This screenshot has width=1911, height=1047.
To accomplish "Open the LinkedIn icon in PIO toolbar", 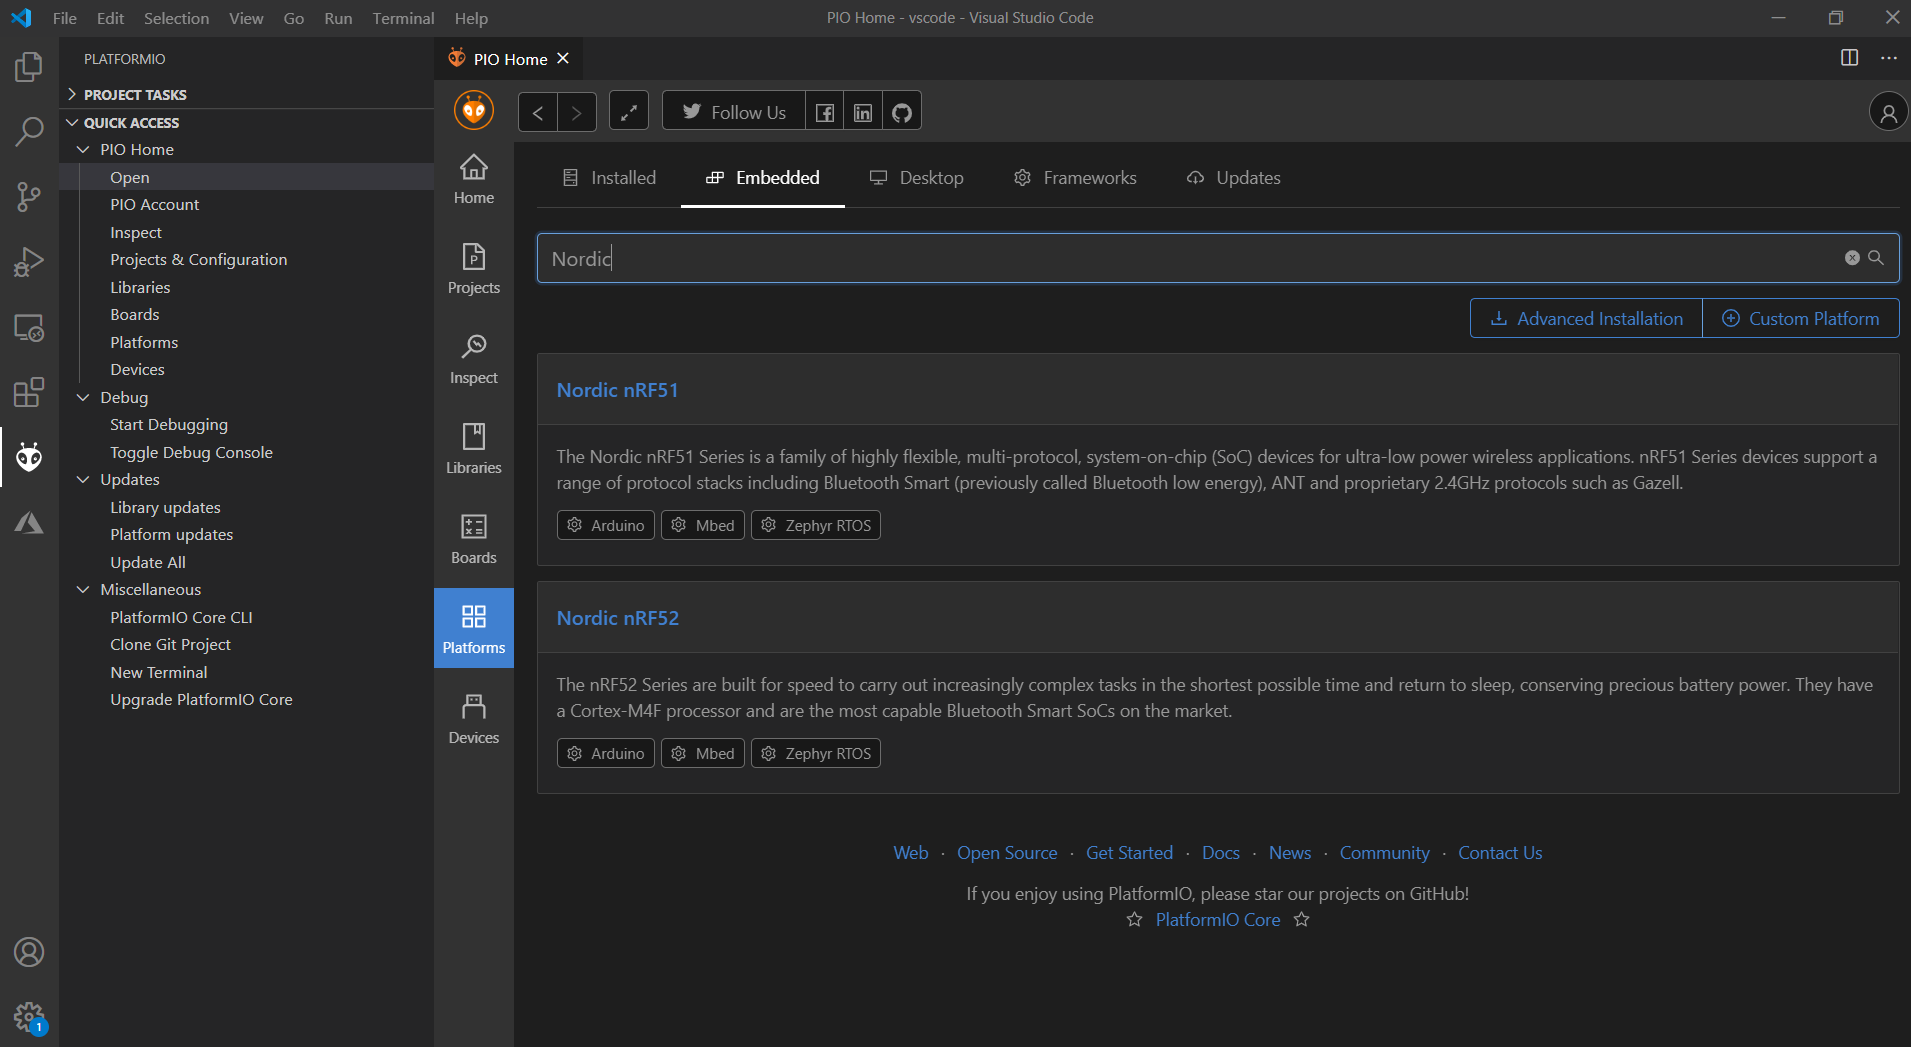I will pyautogui.click(x=862, y=112).
